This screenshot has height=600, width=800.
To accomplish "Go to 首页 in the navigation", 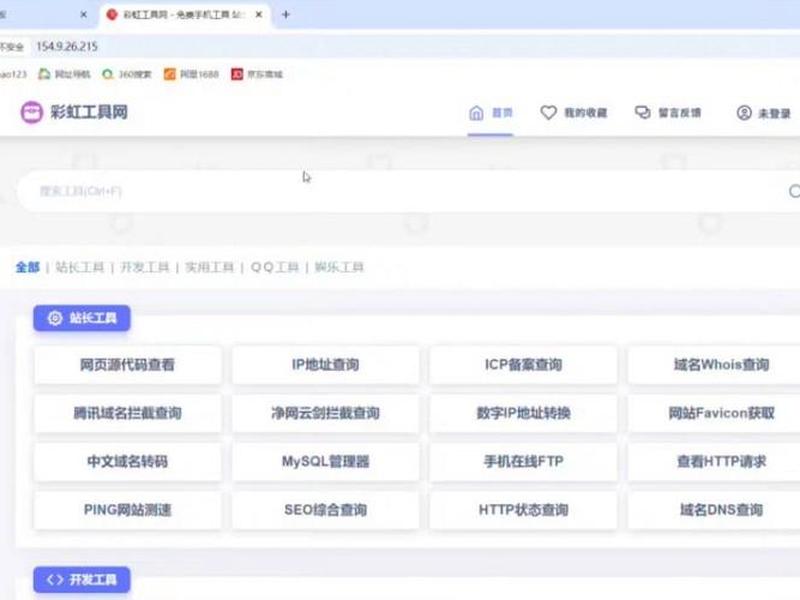I will point(490,113).
